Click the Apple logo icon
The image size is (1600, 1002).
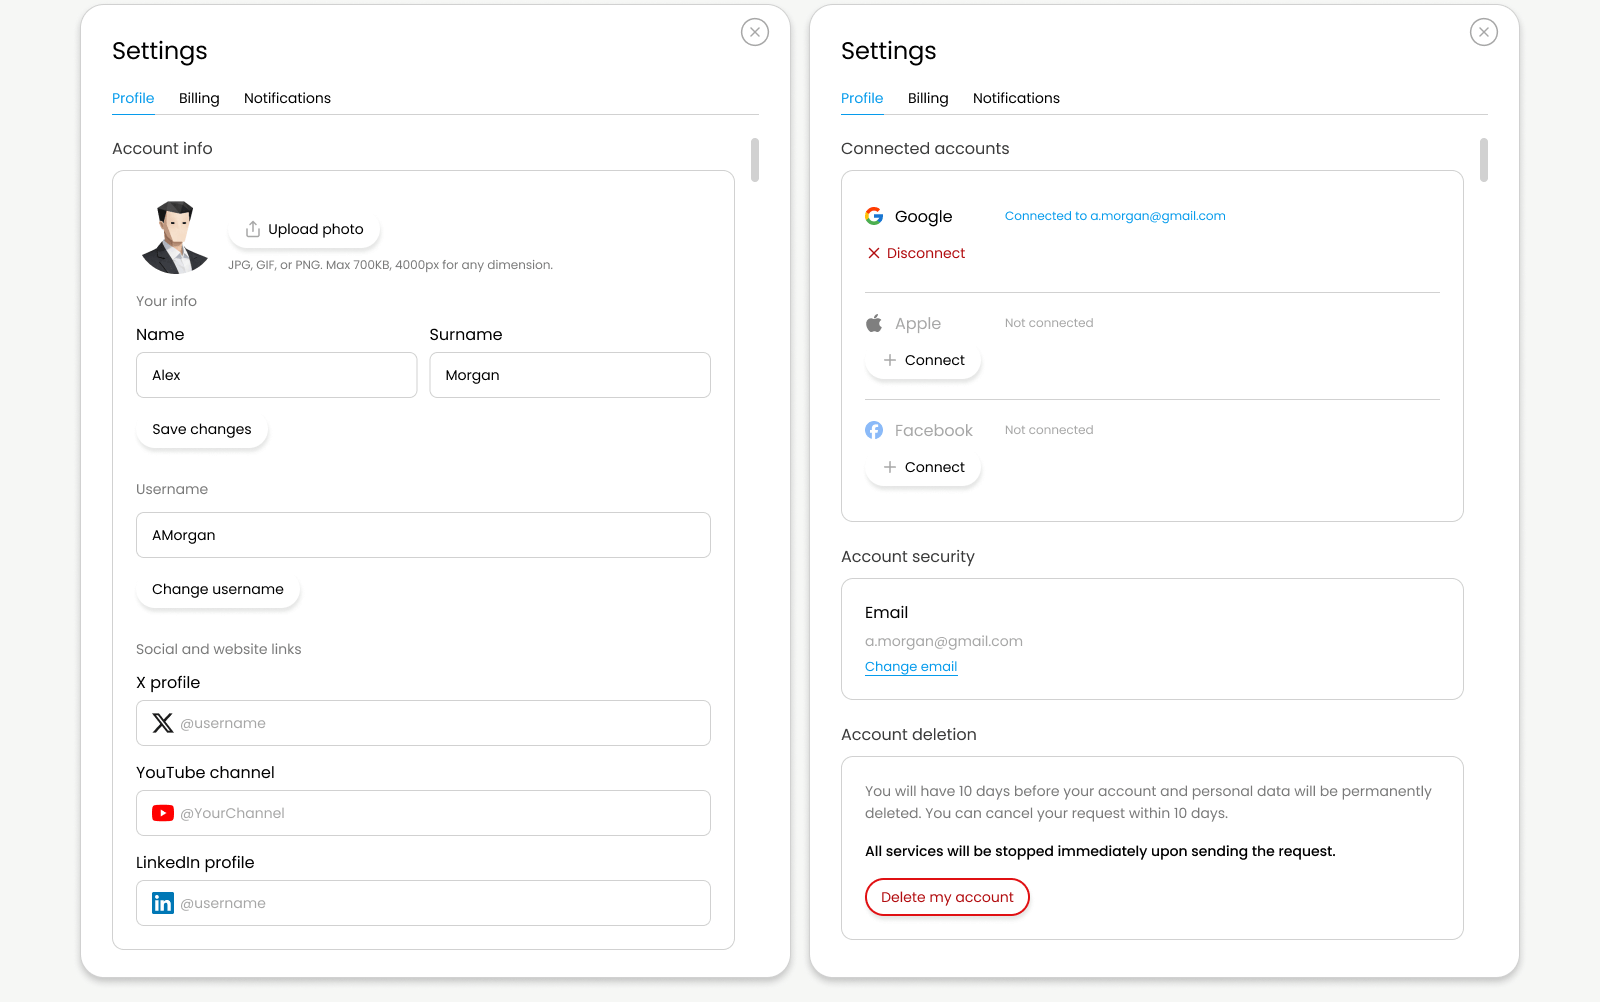(x=874, y=323)
